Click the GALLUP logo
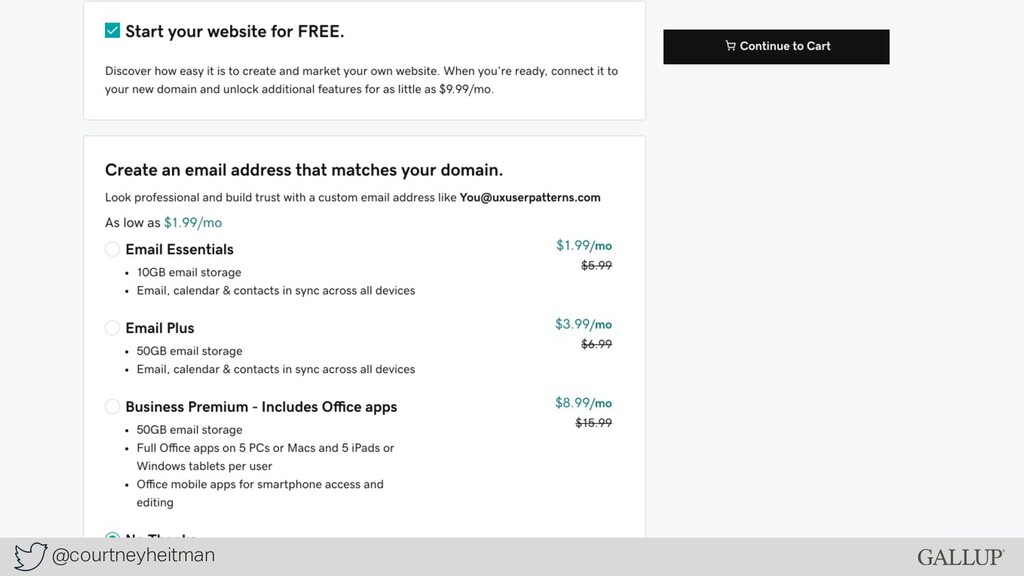 (x=961, y=557)
